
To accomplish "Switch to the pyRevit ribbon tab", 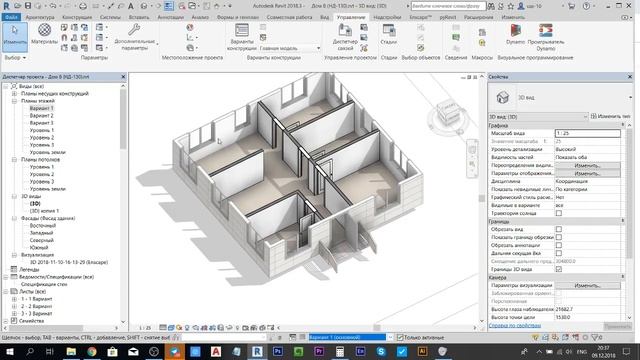I will [448, 17].
